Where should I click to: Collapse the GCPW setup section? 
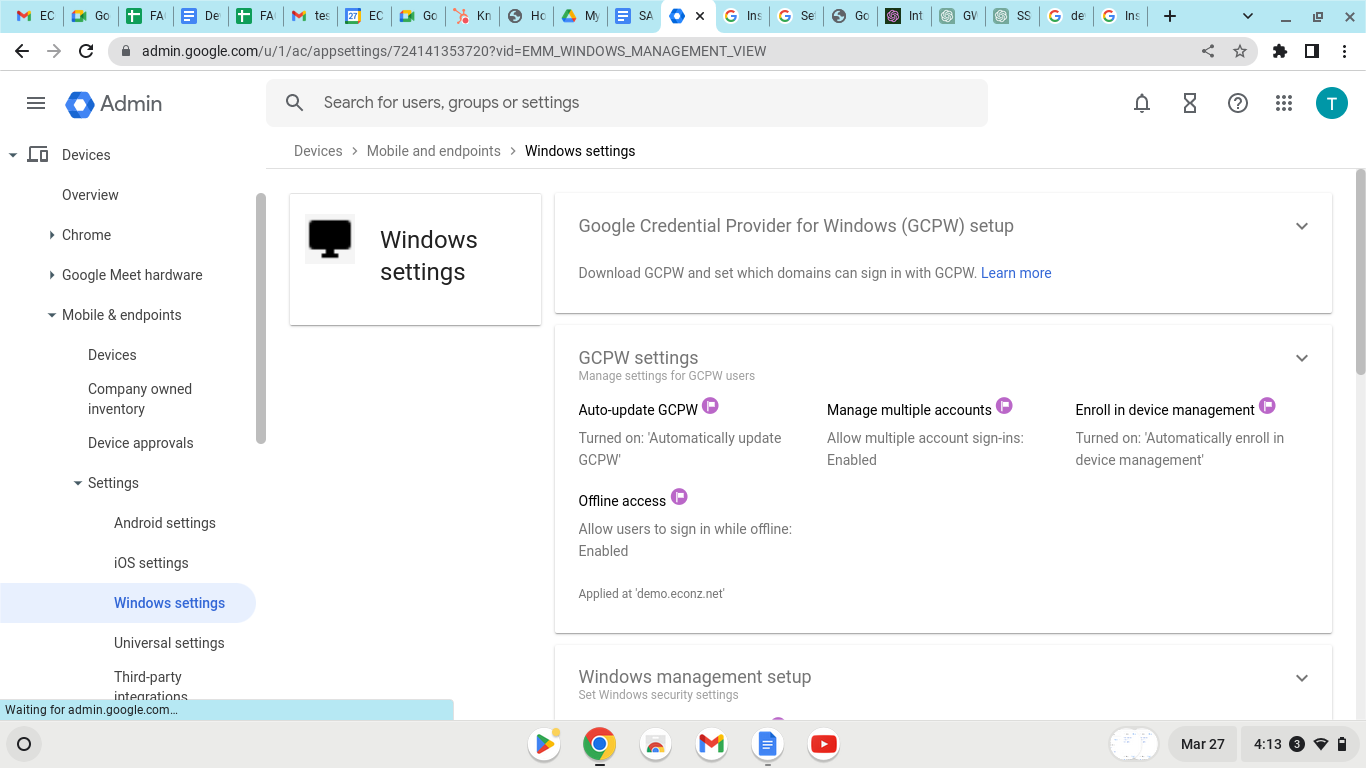click(1302, 226)
